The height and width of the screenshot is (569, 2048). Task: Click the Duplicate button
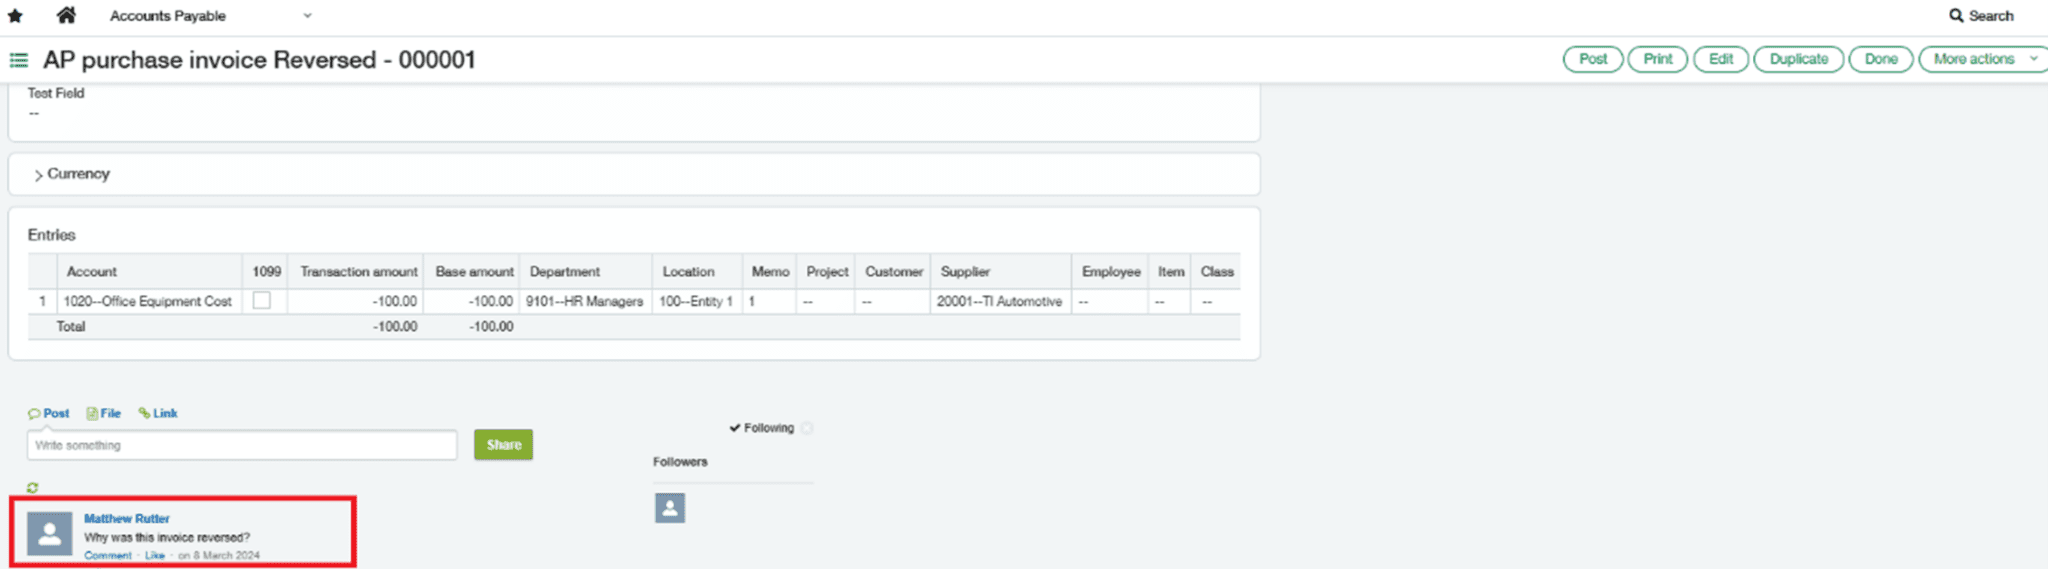1798,59
